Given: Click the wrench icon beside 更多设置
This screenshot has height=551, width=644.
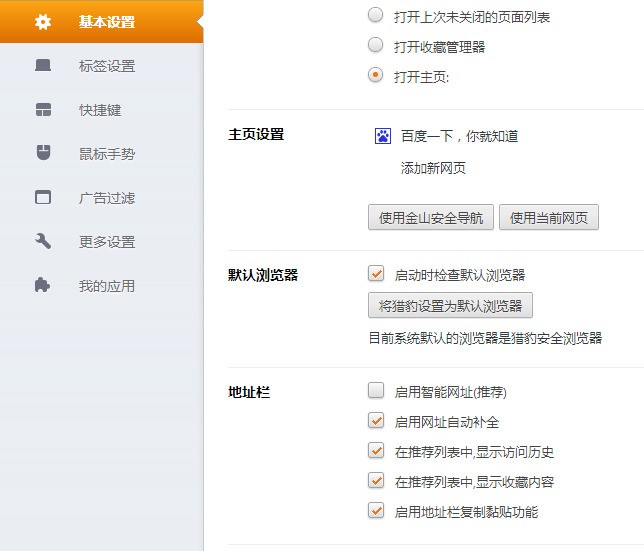Looking at the screenshot, I should coord(43,241).
